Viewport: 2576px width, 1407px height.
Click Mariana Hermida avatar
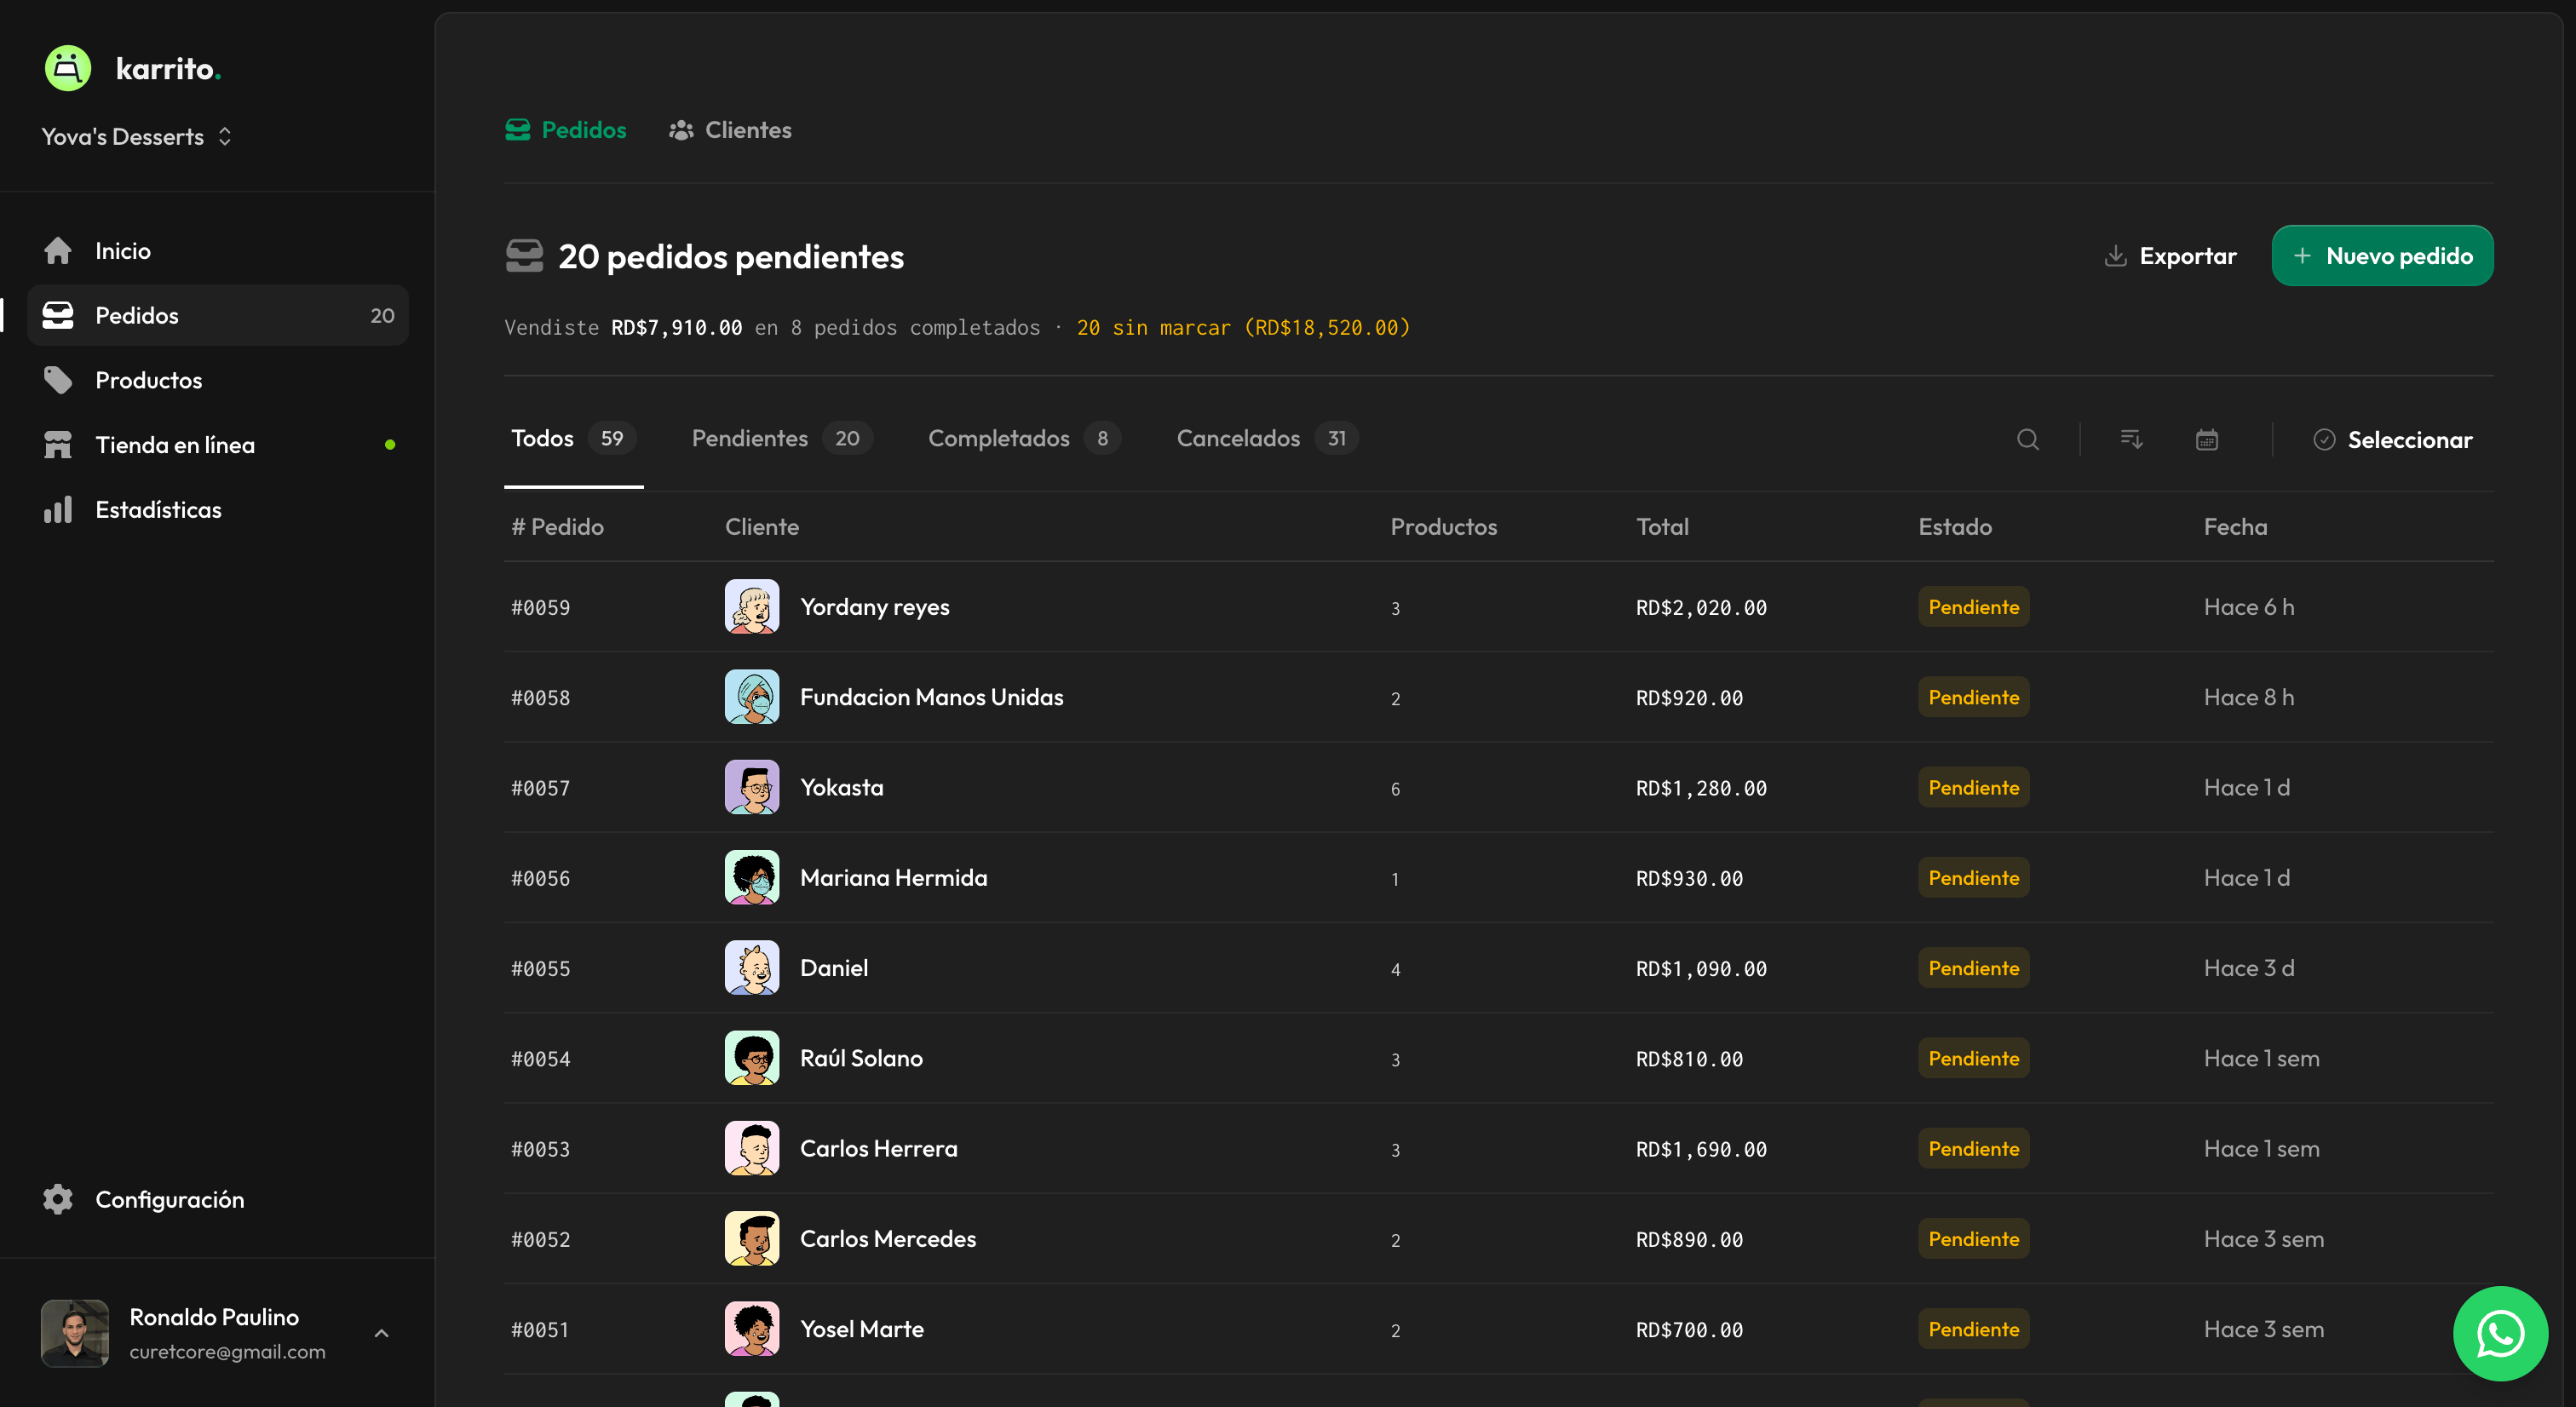[752, 877]
